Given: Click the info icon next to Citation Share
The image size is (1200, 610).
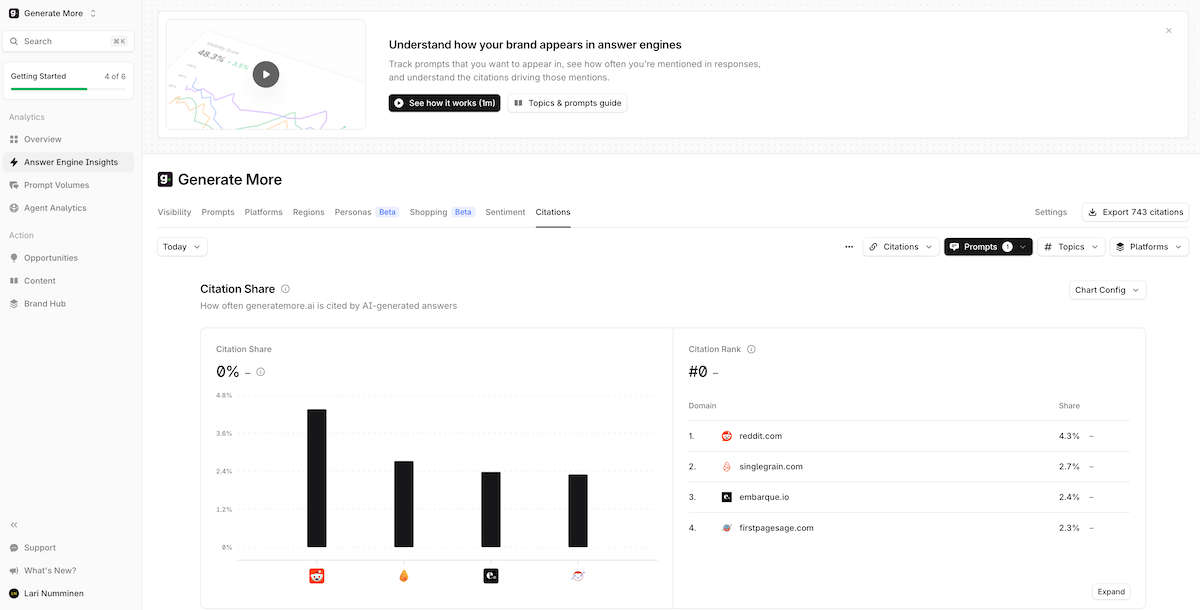Looking at the screenshot, I should coord(286,288).
